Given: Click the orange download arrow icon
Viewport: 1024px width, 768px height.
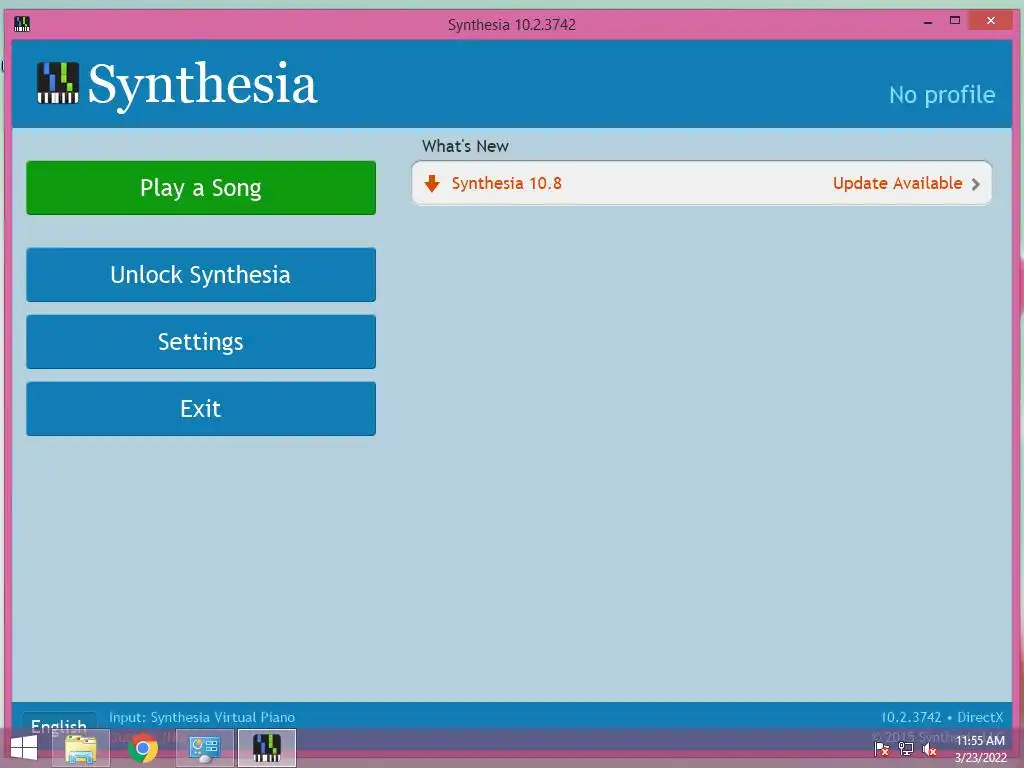Looking at the screenshot, I should click(432, 184).
